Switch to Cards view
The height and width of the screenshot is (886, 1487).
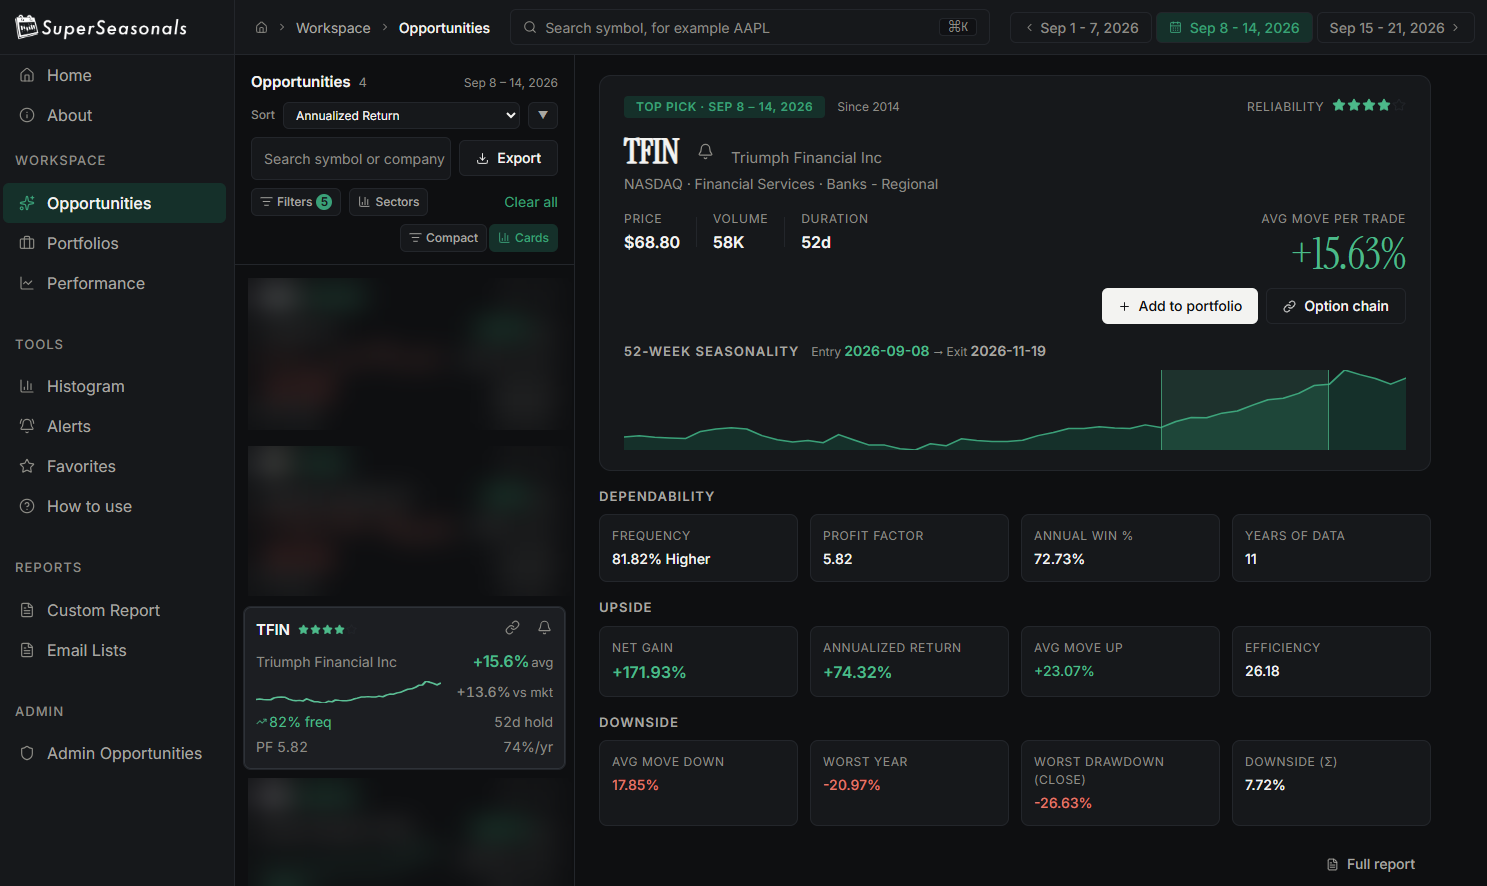click(x=523, y=238)
